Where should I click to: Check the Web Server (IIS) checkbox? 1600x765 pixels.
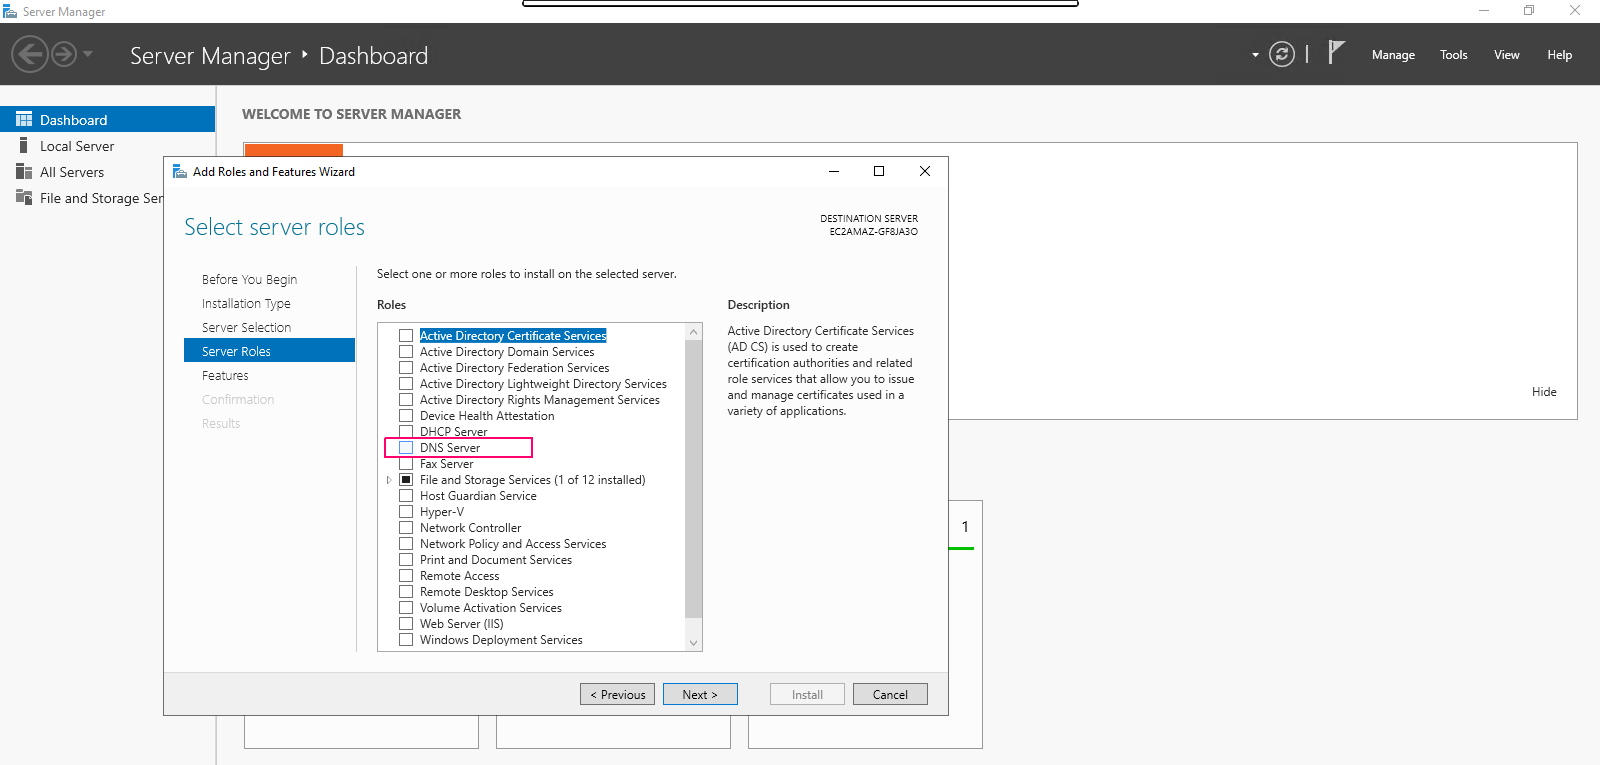[x=406, y=624]
